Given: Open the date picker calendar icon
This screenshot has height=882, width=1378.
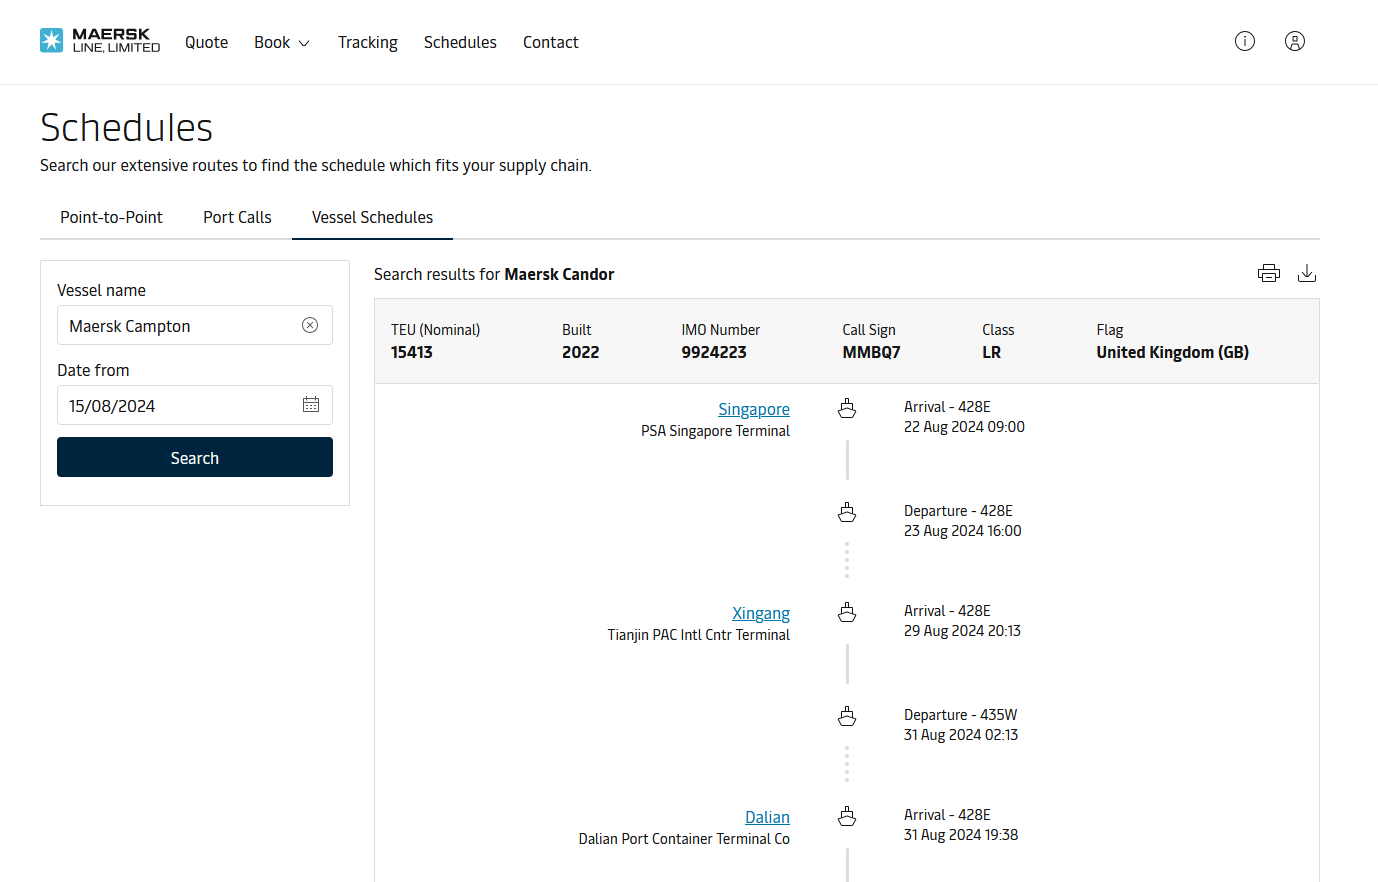Looking at the screenshot, I should [311, 405].
